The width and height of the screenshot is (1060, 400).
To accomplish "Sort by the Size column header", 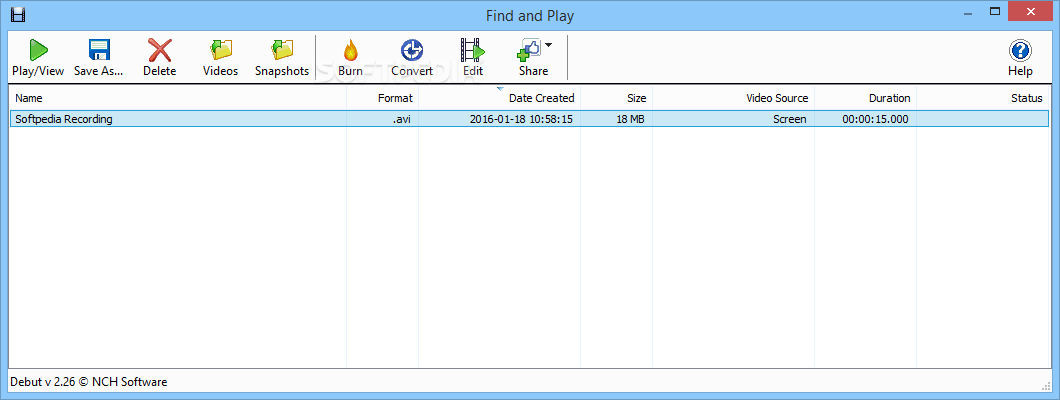I will pos(617,98).
